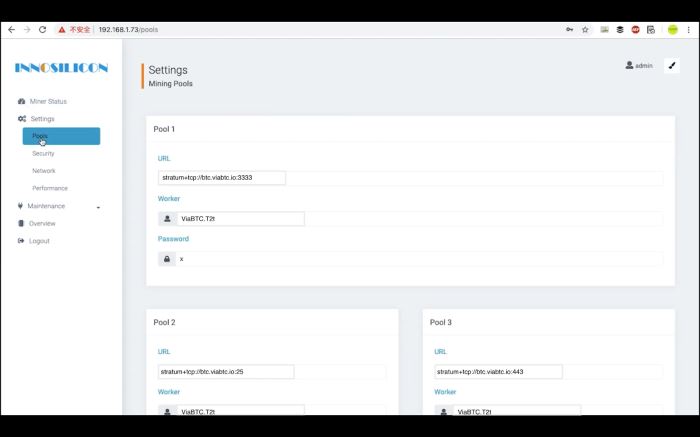Click the admin username text
Viewport: 700px width, 437px height.
click(644, 66)
